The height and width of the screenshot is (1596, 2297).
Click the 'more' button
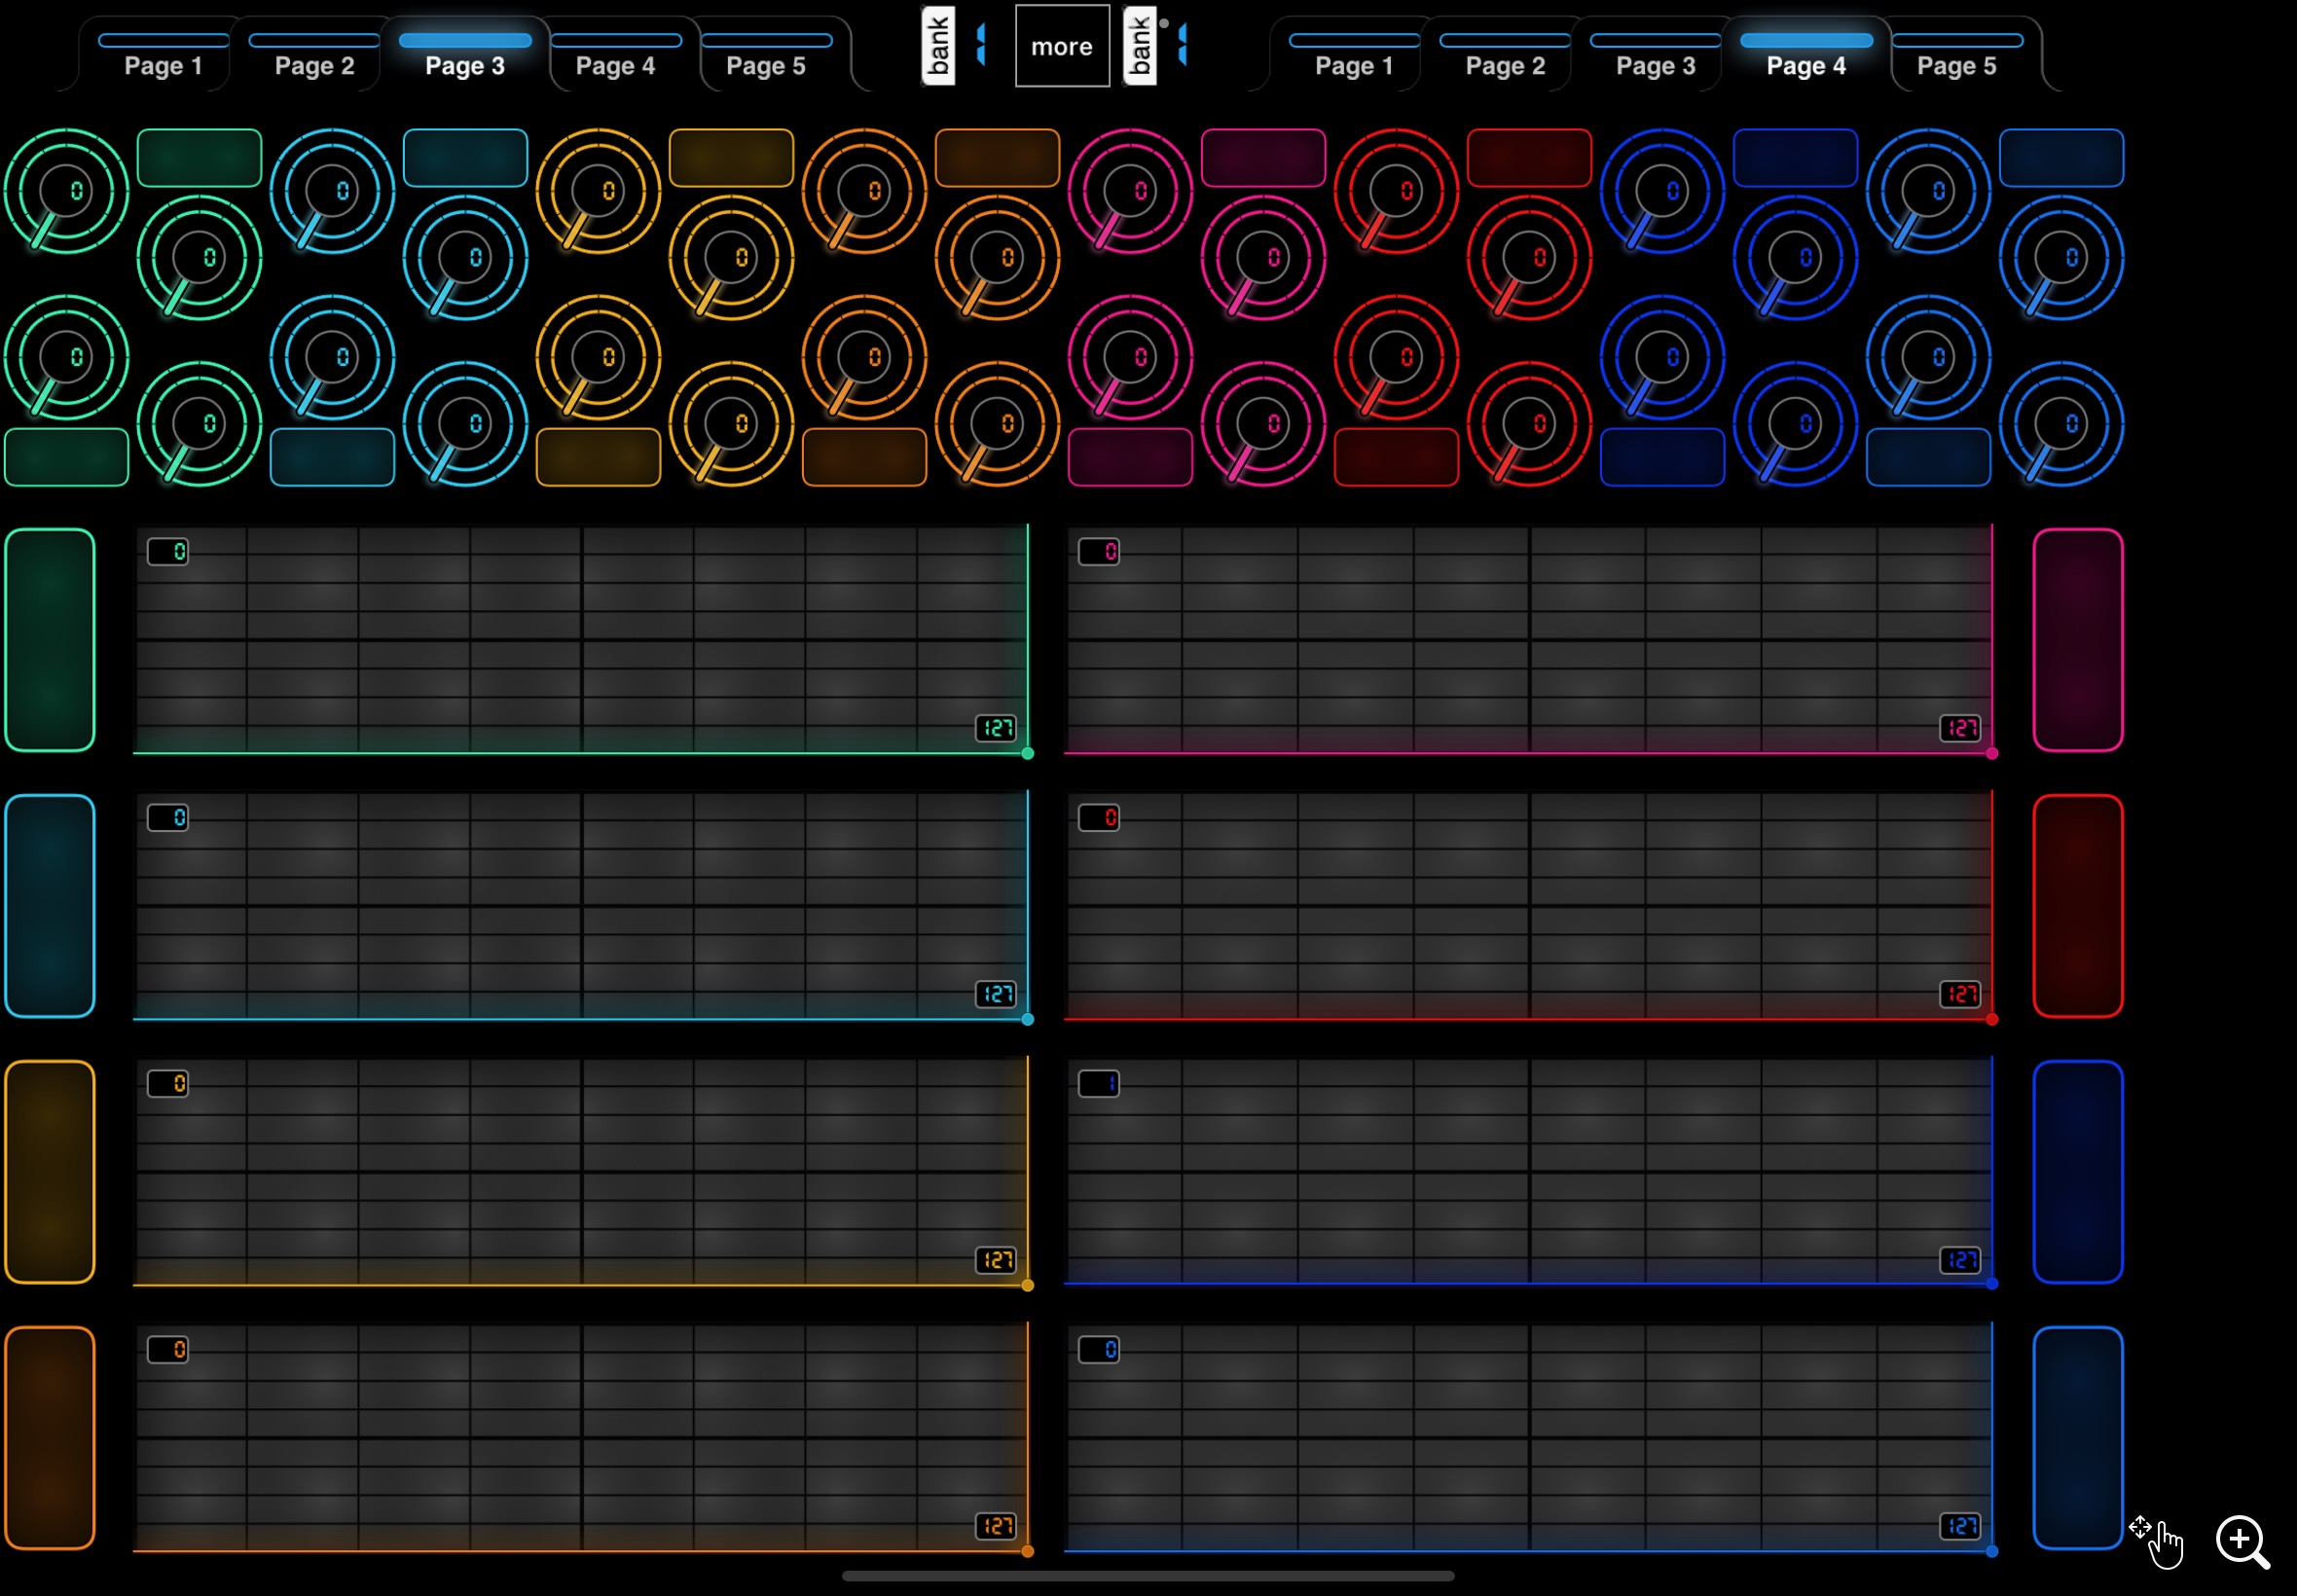coord(1062,46)
